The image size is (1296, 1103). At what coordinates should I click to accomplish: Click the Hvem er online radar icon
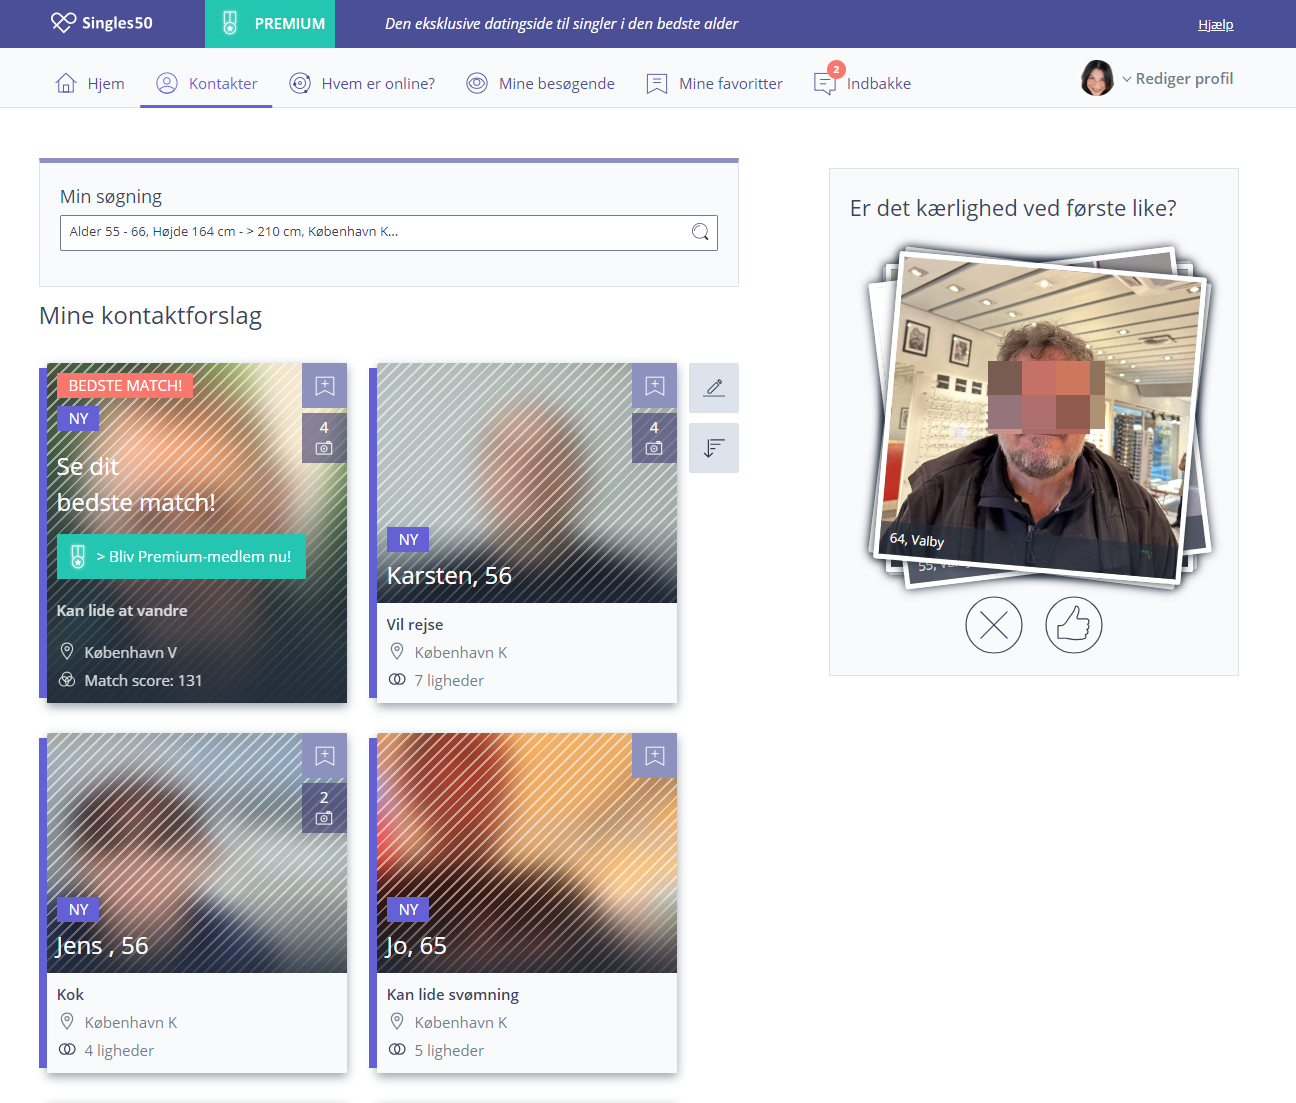300,83
